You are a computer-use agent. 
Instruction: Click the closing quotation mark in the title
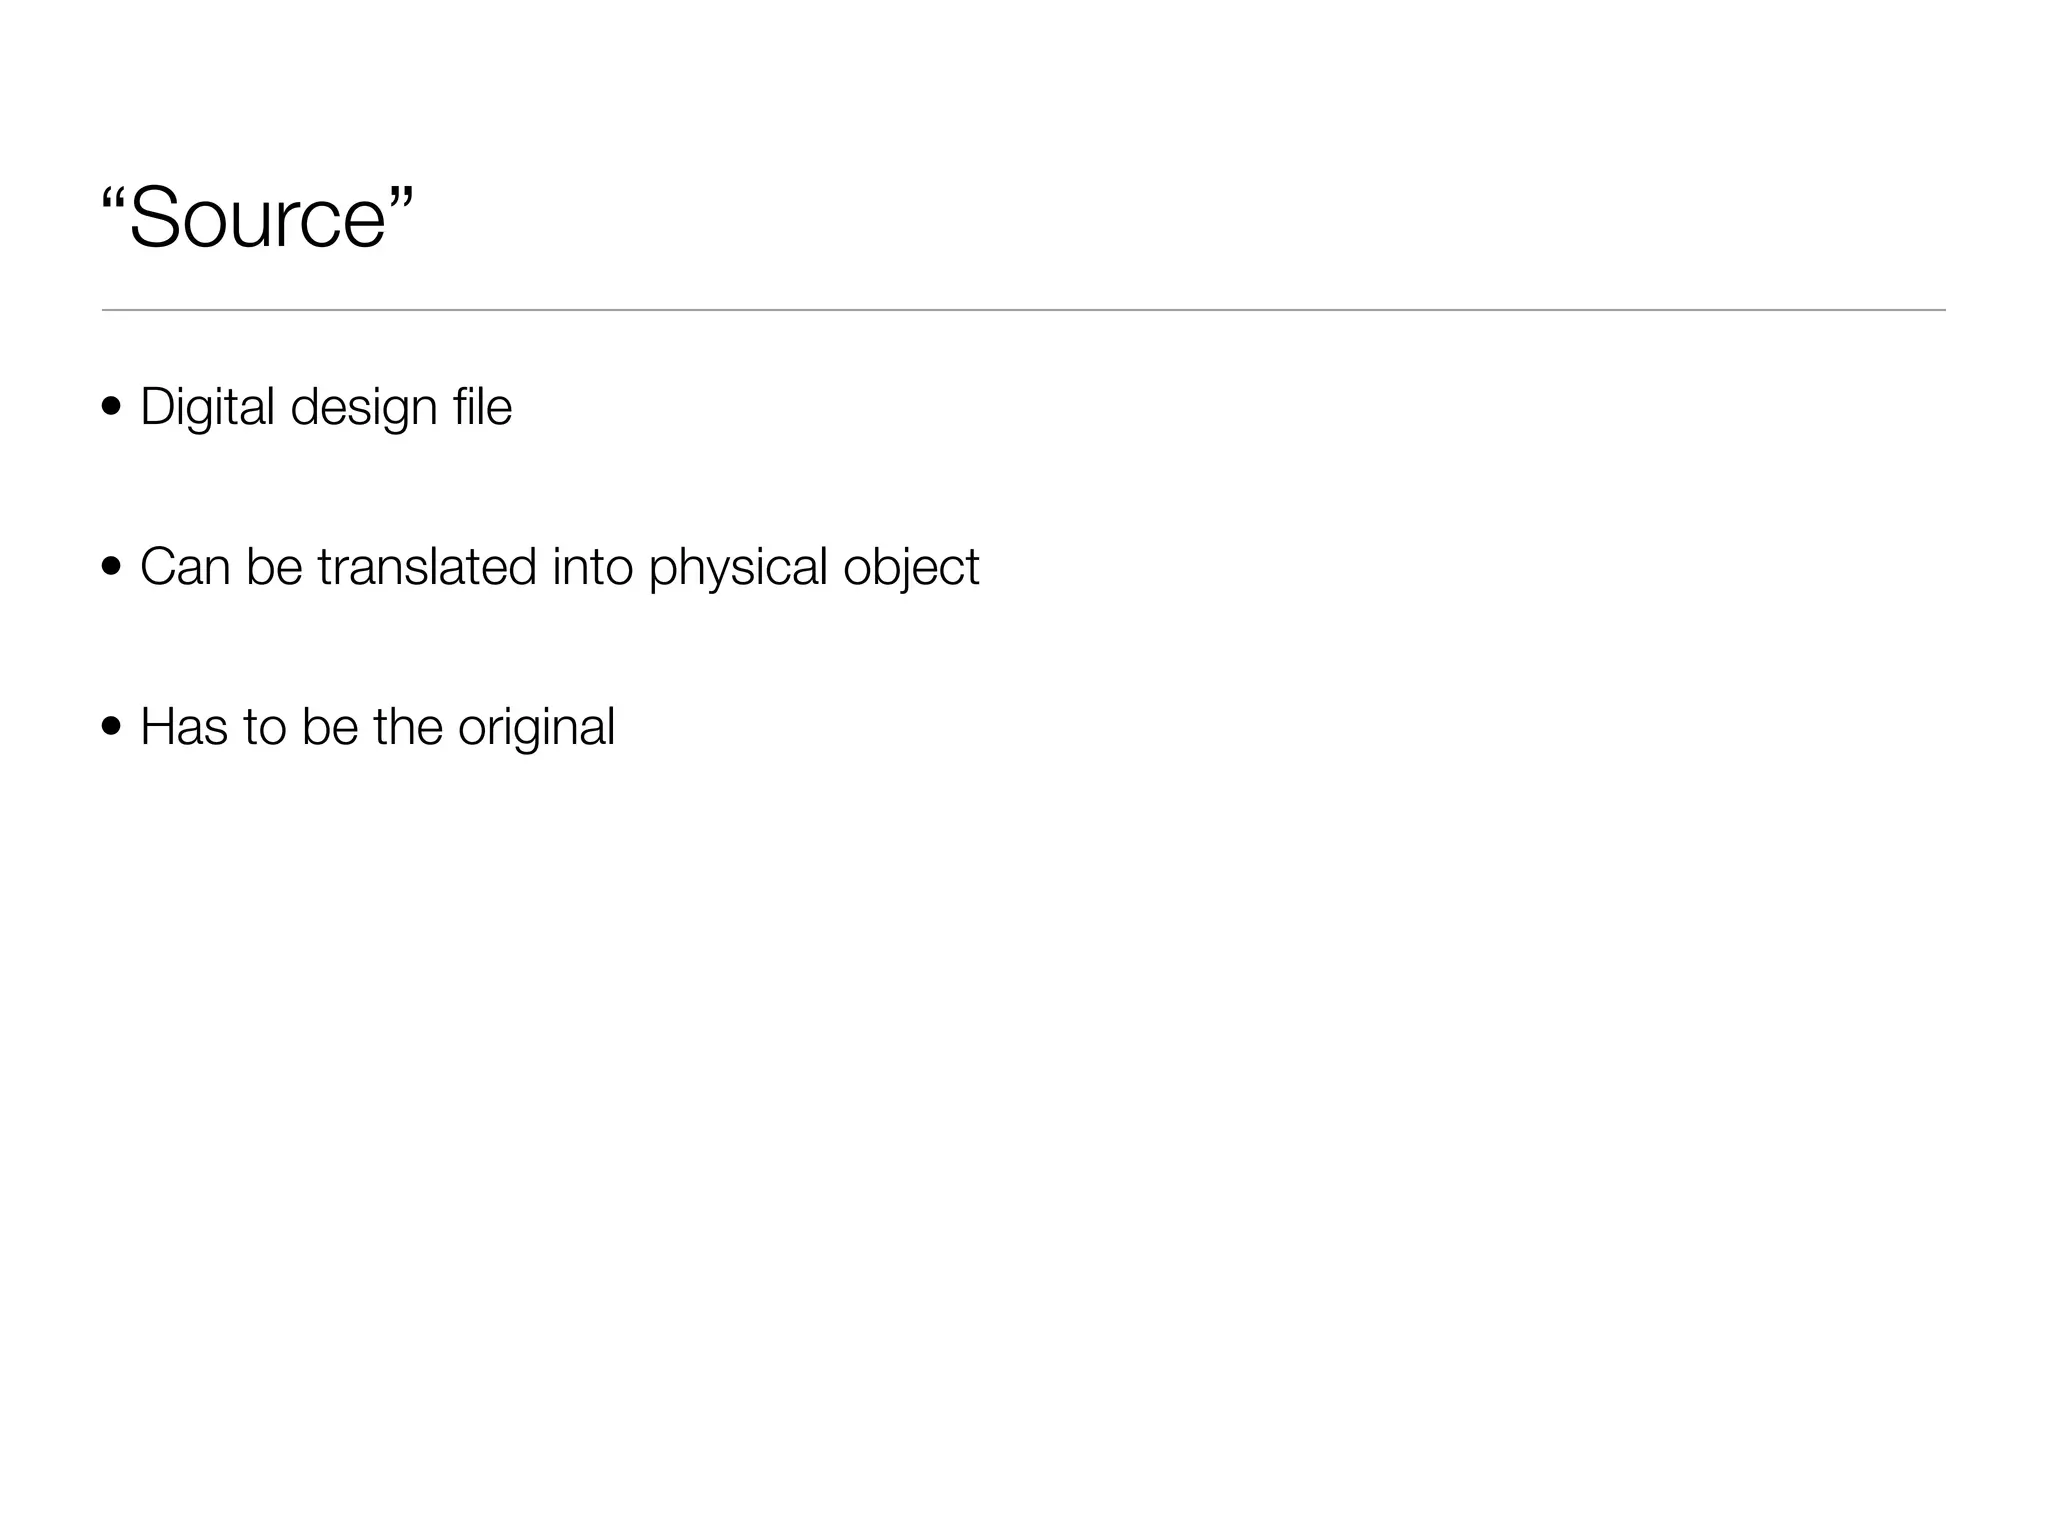tap(400, 196)
